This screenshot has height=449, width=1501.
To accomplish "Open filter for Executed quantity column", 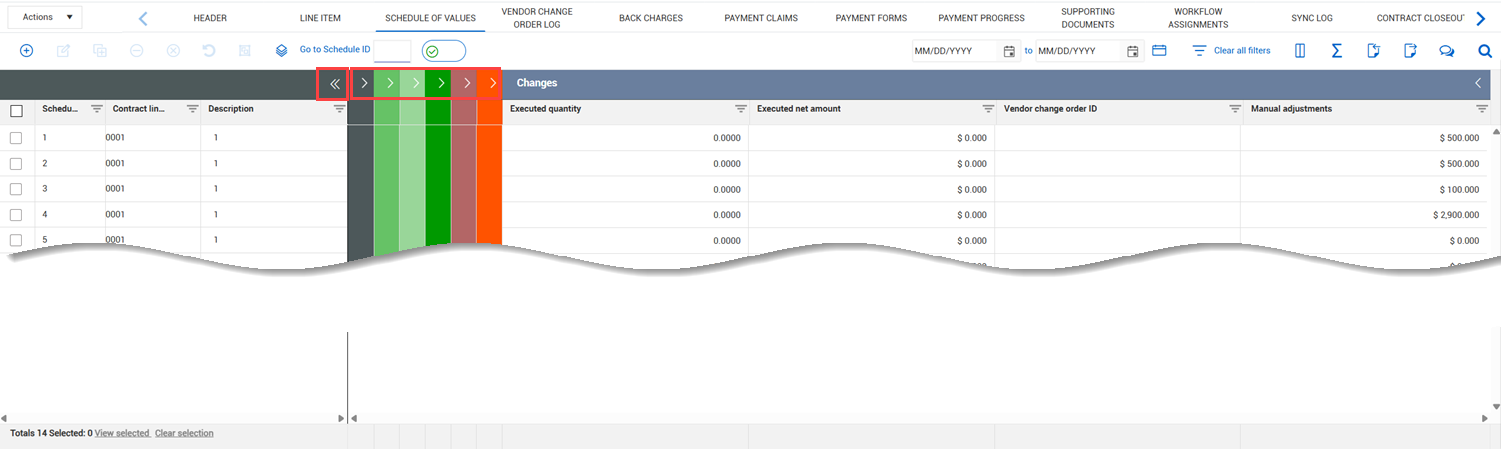I will pos(741,109).
